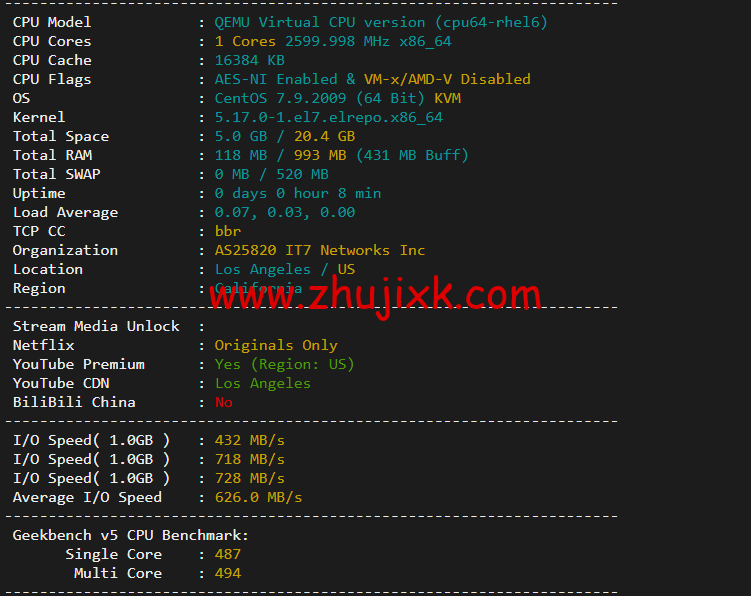This screenshot has height=596, width=751.
Task: Click the YouTube Premium Yes (Region: US) result
Action: coord(284,365)
